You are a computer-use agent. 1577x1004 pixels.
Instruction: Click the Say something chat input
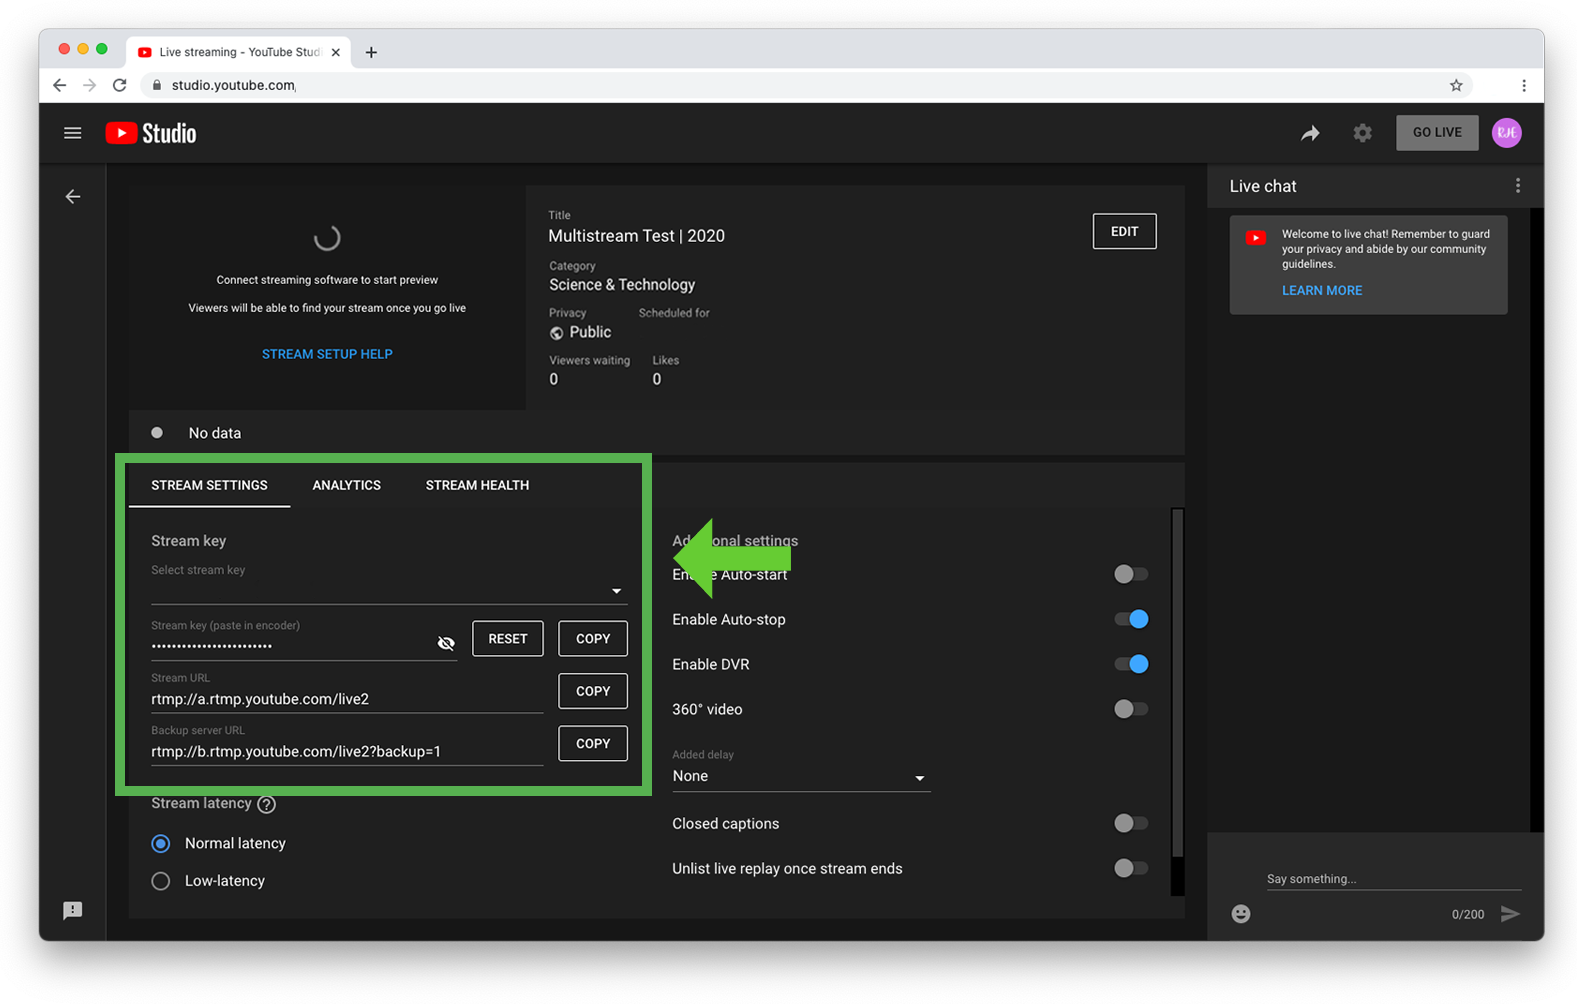(x=1393, y=879)
